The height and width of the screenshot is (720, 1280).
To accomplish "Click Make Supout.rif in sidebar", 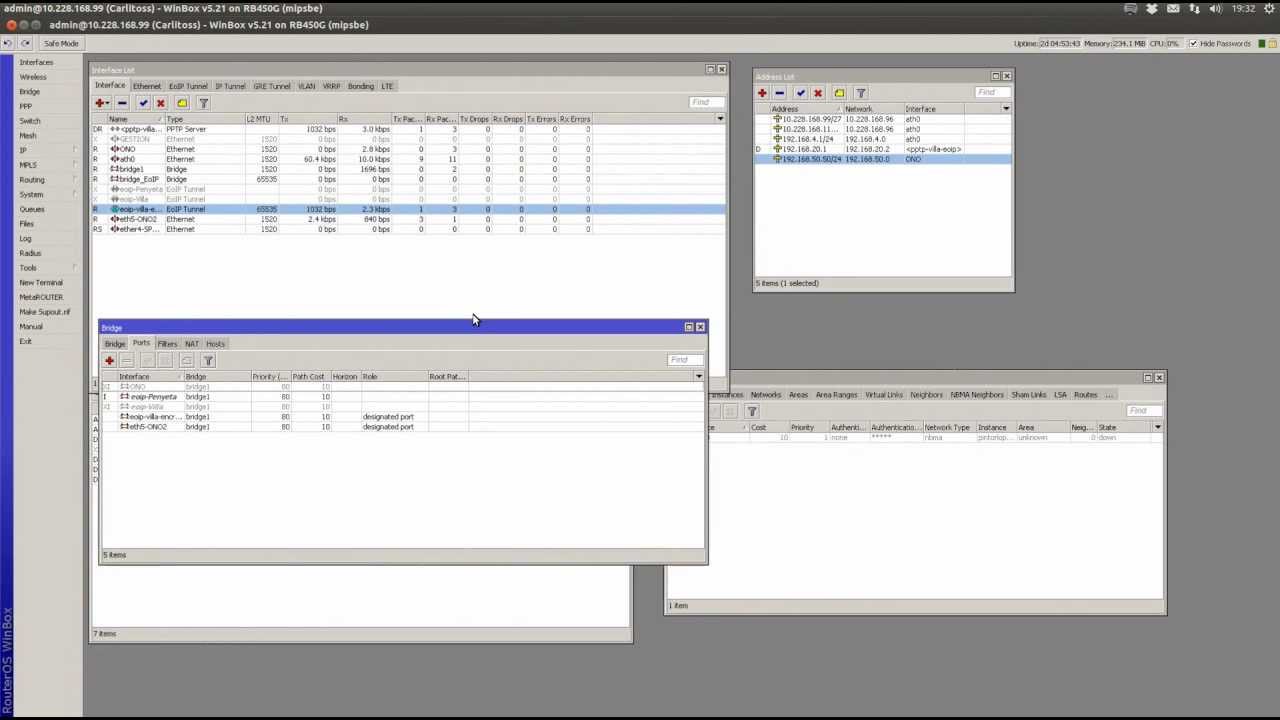I will click(44, 312).
